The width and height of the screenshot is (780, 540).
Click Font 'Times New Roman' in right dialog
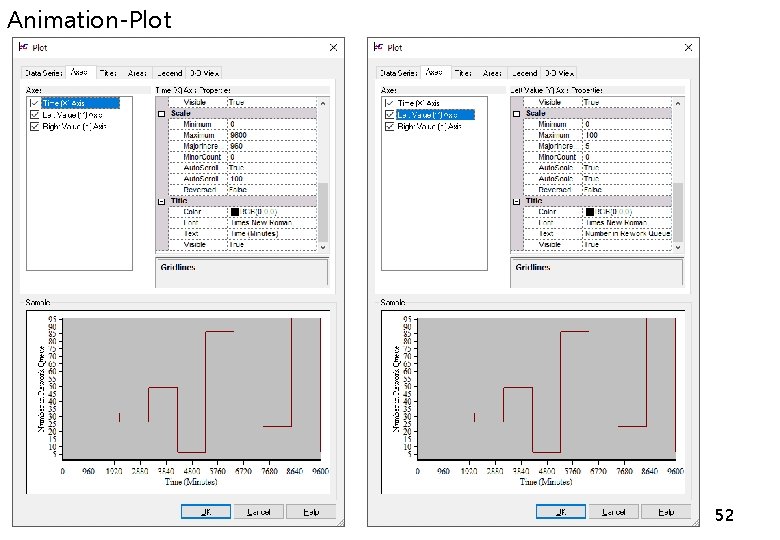[627, 223]
